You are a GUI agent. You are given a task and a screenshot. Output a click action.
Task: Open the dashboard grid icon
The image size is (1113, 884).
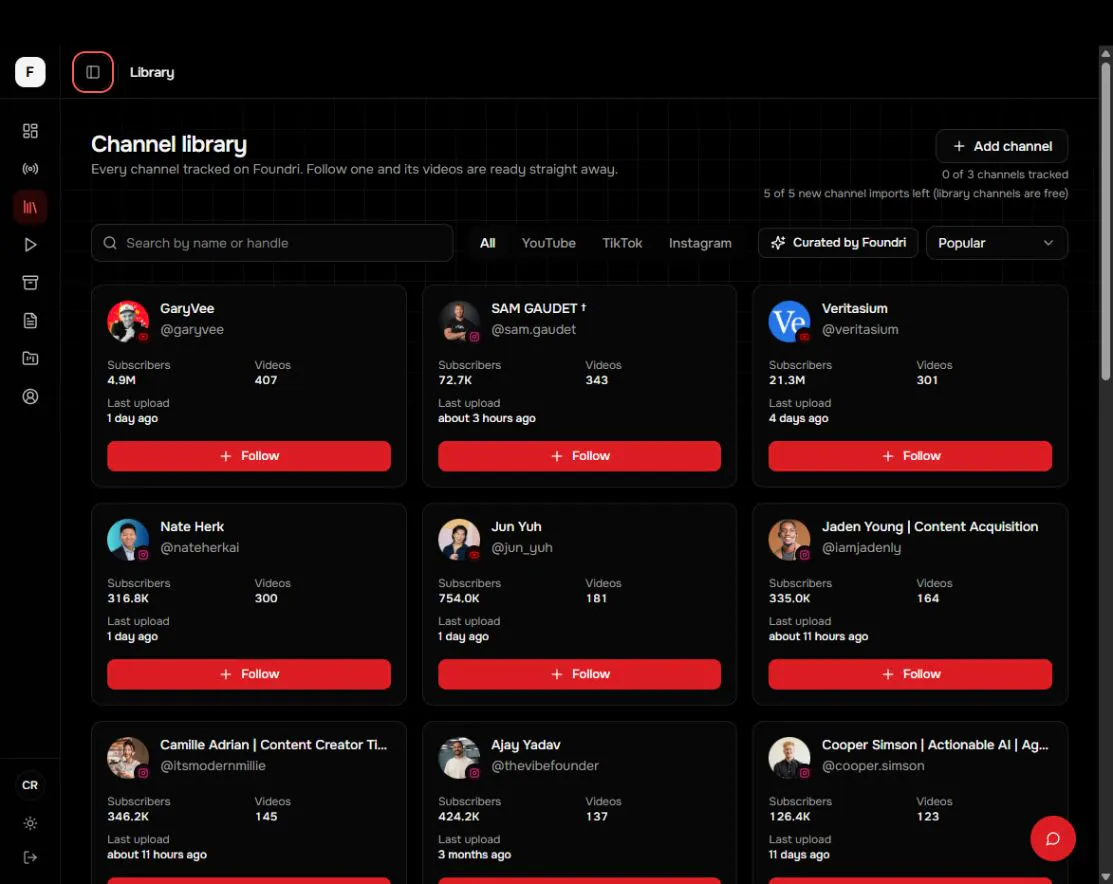pos(30,131)
